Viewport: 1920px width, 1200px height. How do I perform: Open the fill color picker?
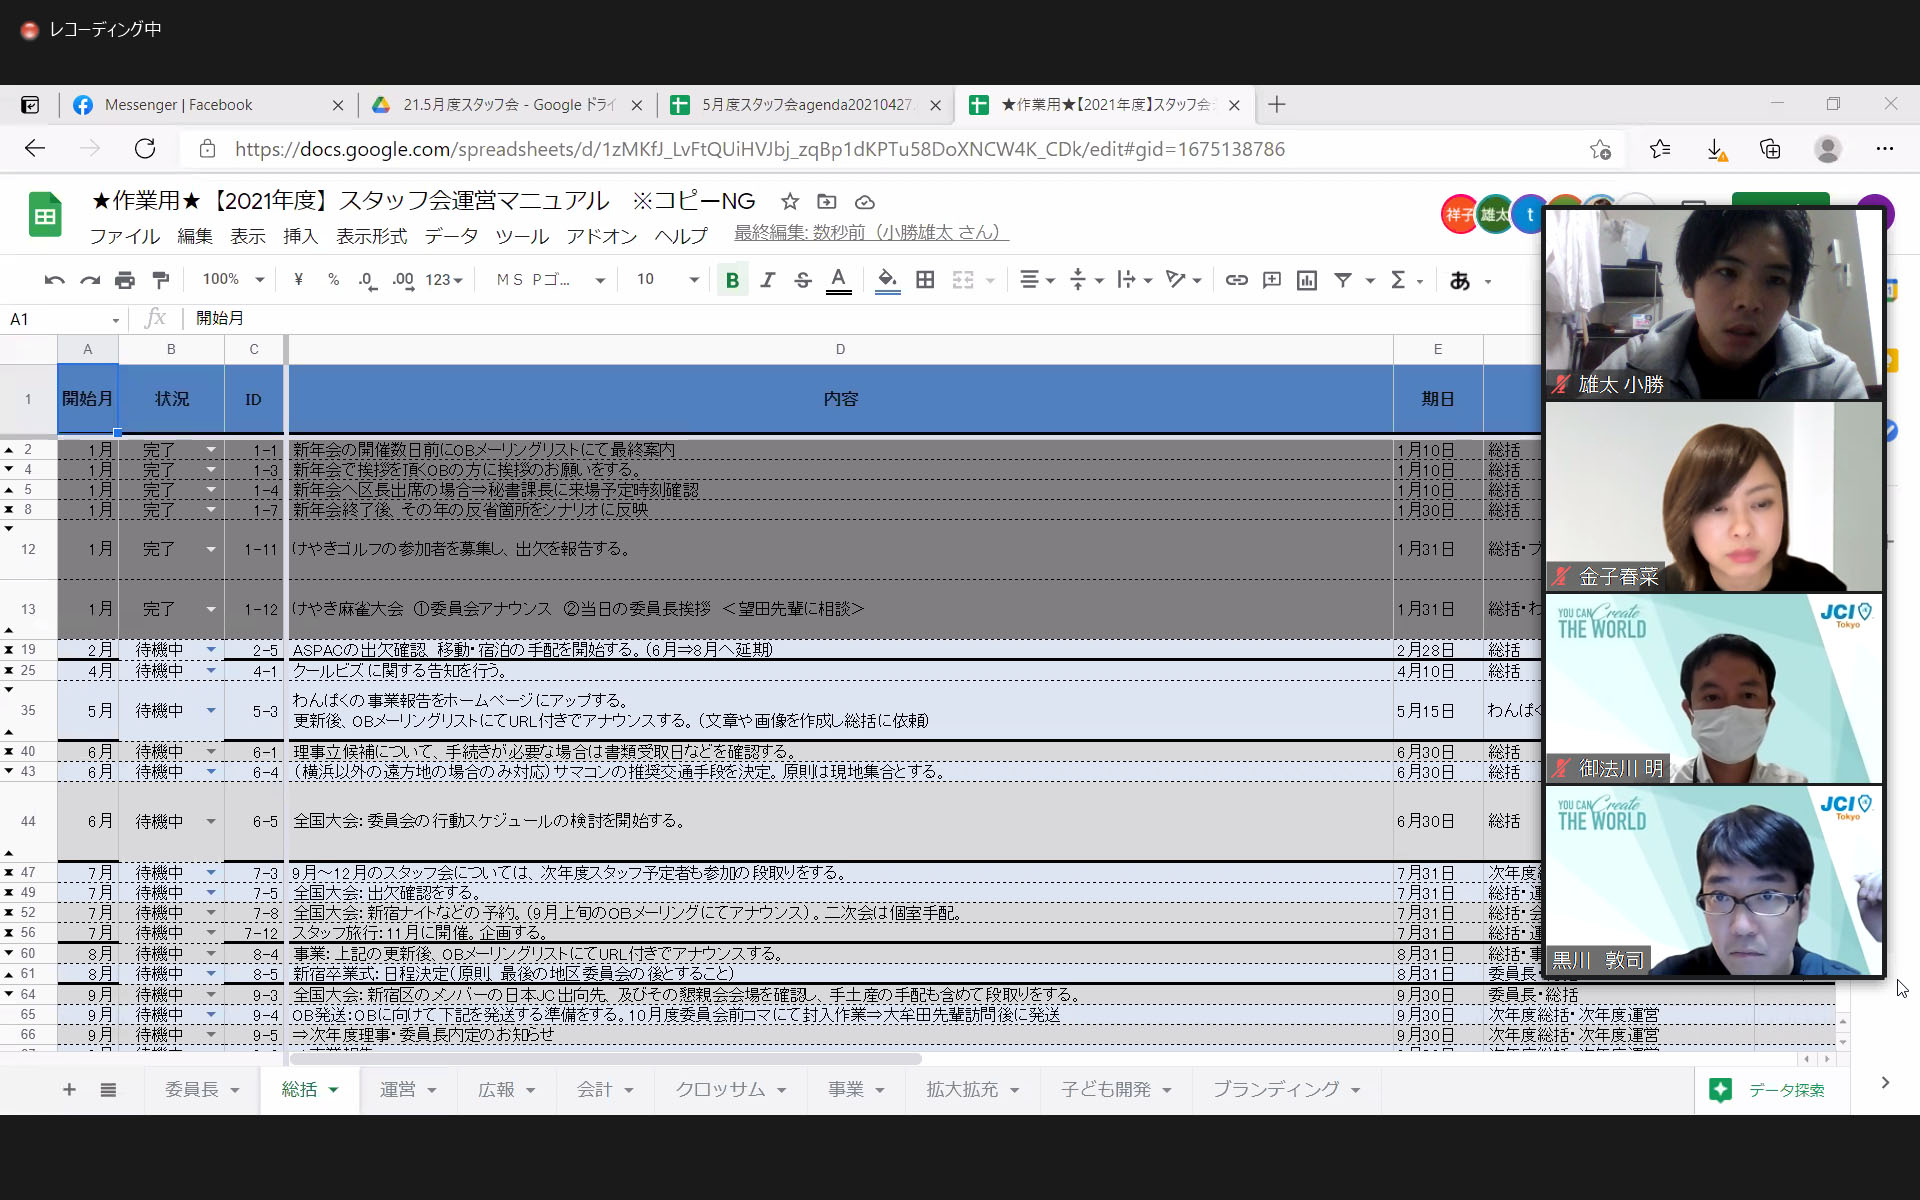[887, 280]
